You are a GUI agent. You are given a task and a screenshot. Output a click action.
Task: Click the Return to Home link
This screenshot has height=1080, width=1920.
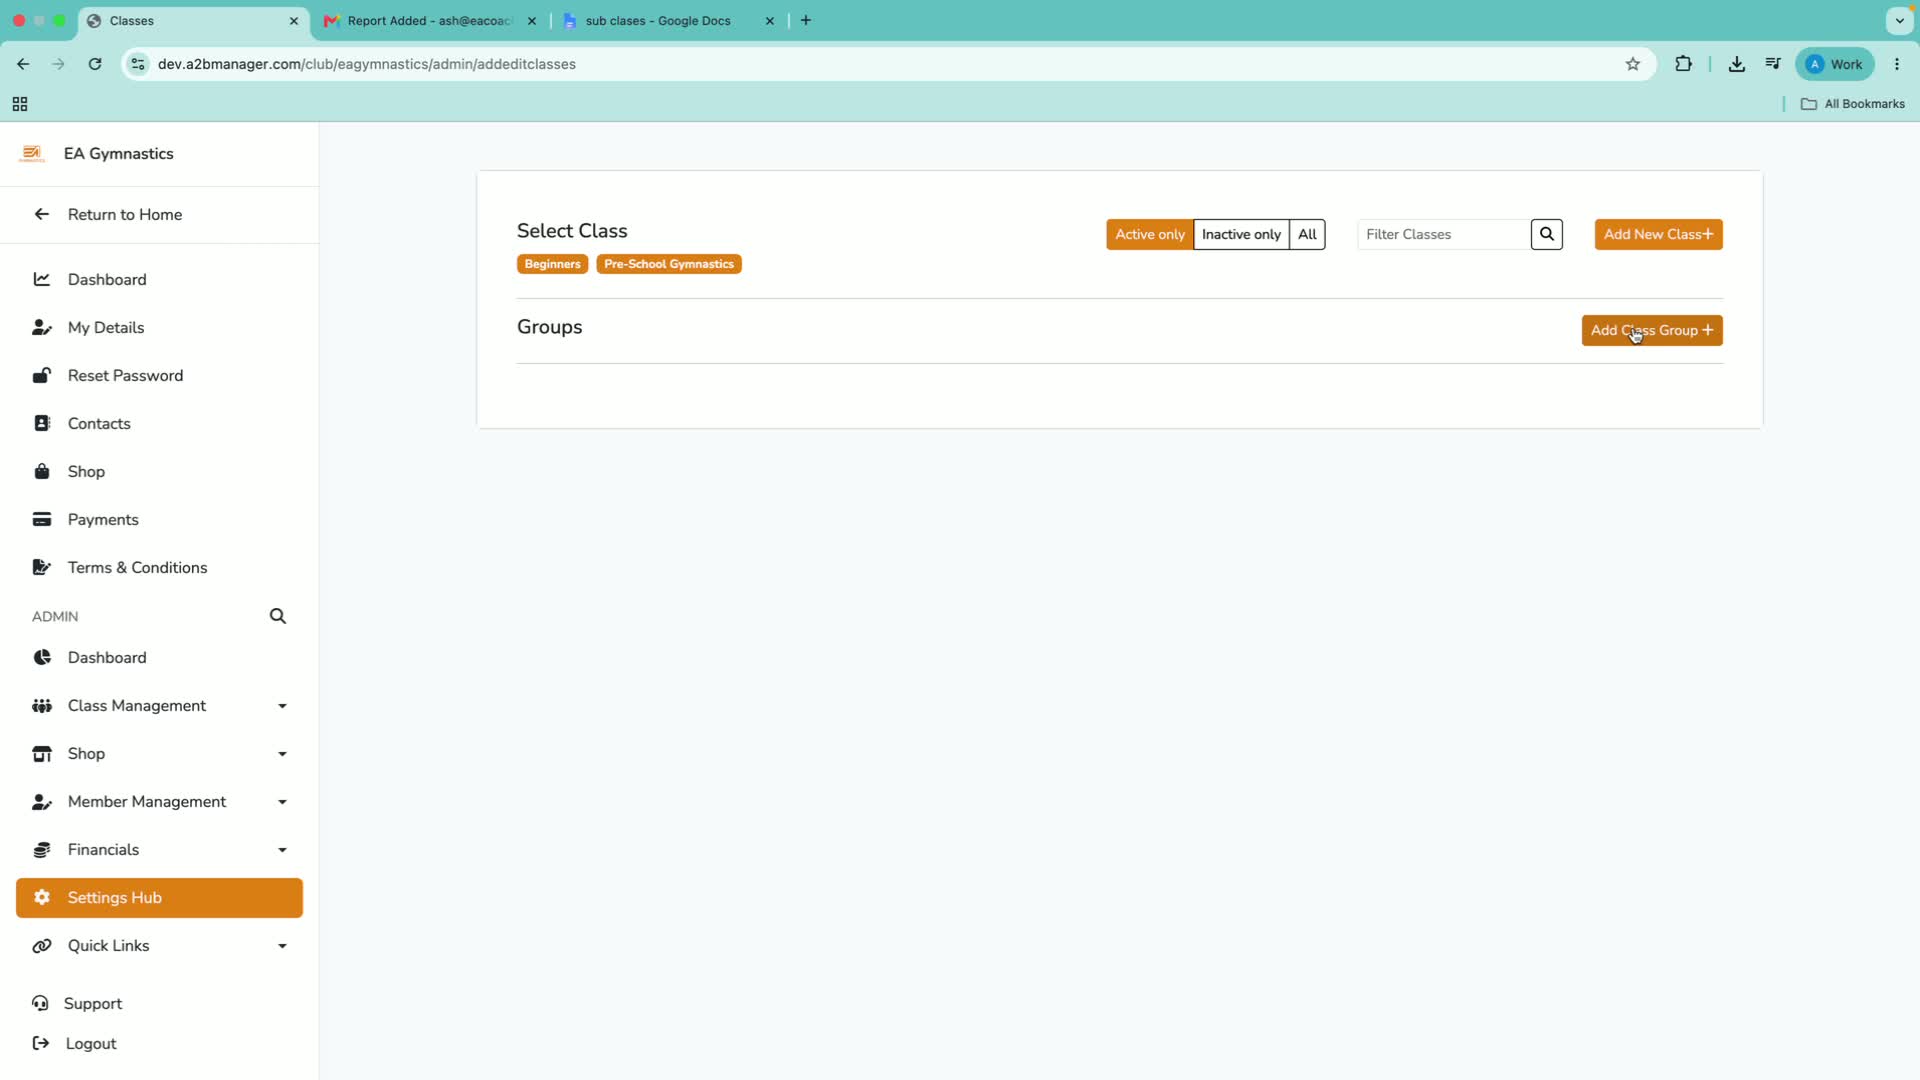click(x=125, y=214)
